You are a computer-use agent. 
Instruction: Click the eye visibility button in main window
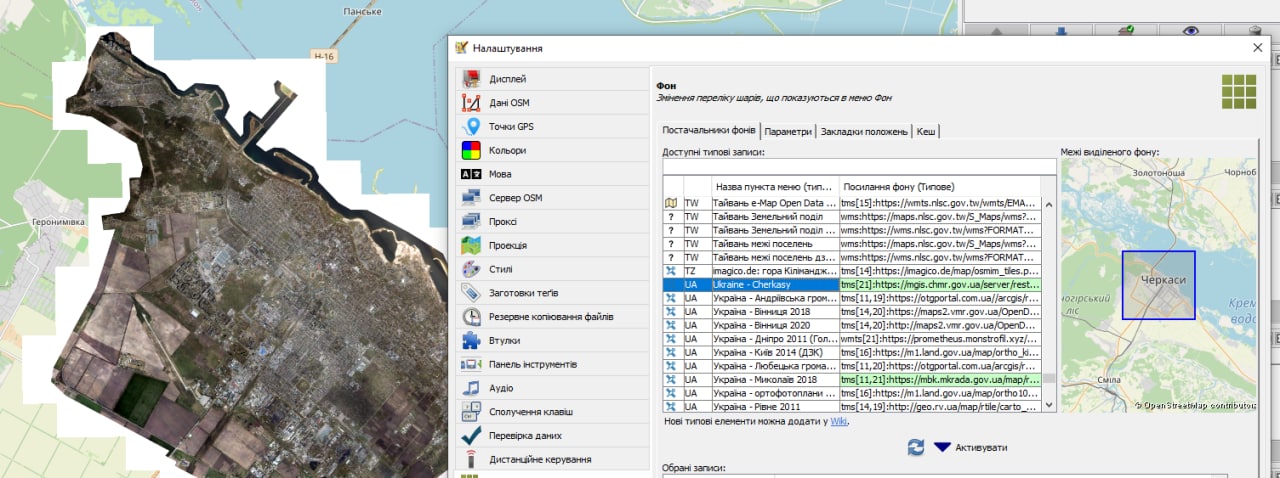1190,31
